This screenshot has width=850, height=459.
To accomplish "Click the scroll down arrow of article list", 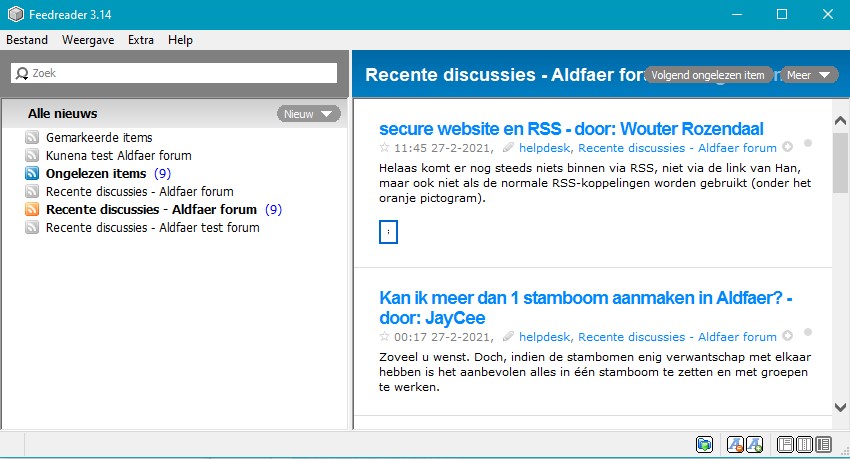I will (840, 407).
